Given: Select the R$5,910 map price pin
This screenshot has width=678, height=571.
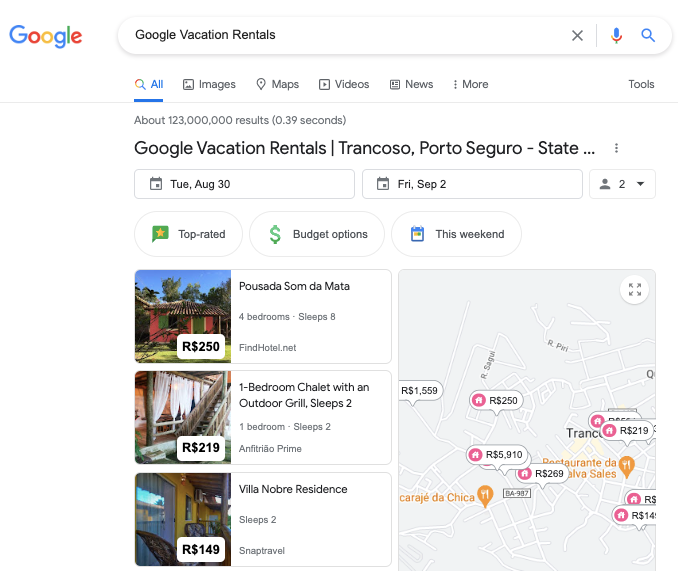Looking at the screenshot, I should [498, 455].
